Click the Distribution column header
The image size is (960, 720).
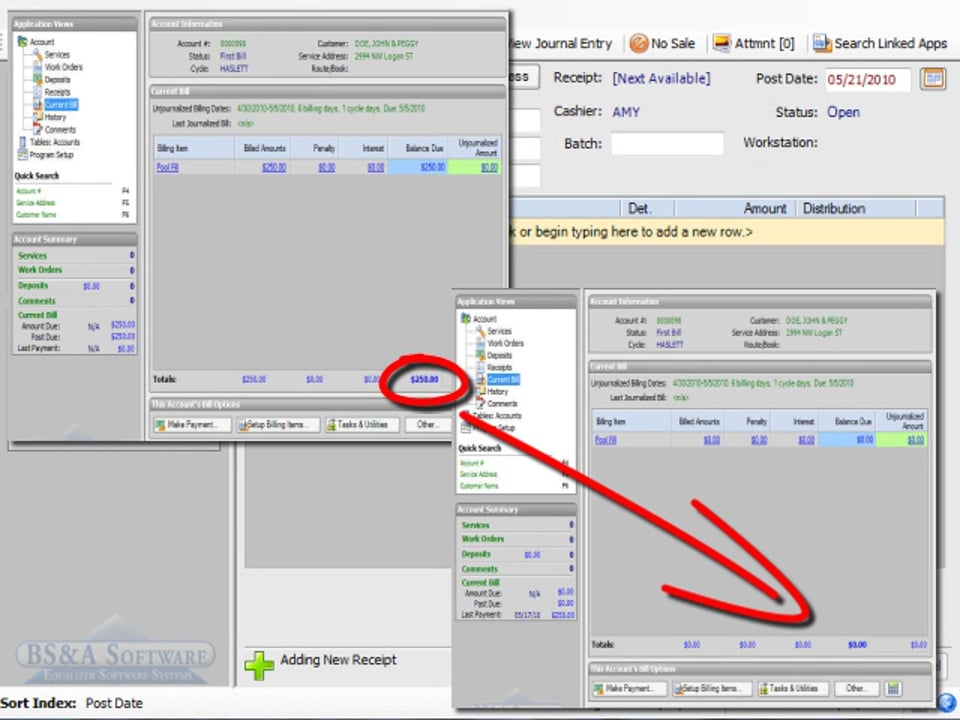tap(856, 208)
